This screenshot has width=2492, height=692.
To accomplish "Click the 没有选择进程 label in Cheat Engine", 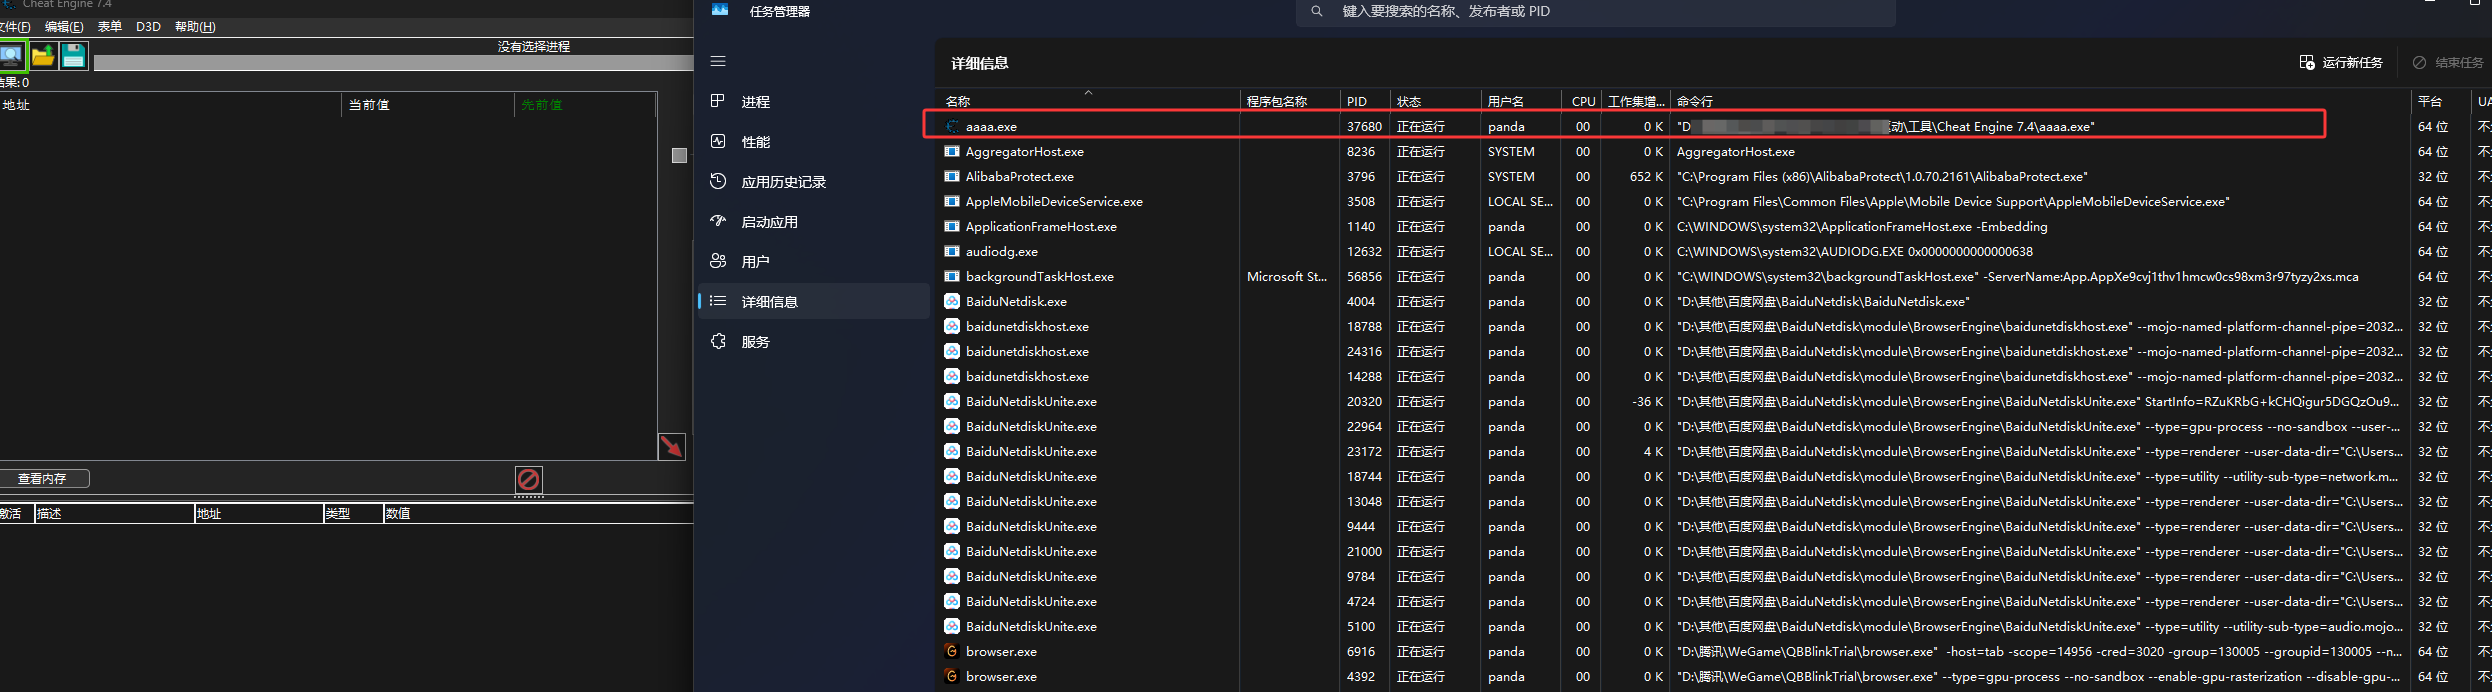I will [534, 47].
